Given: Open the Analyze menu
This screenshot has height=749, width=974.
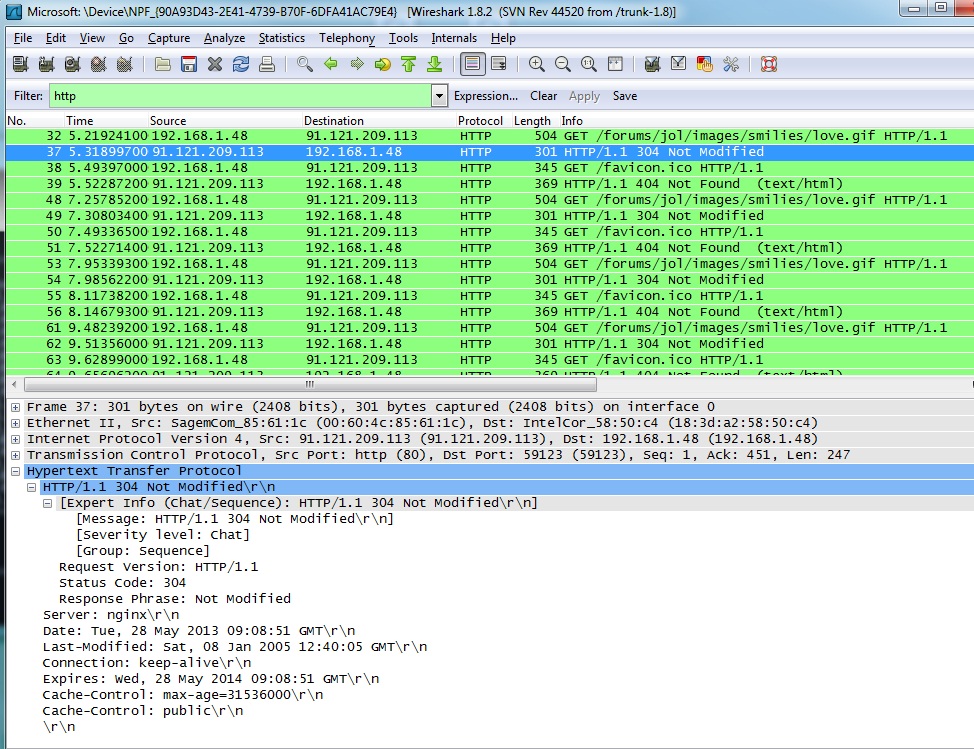Looking at the screenshot, I should [x=224, y=38].
